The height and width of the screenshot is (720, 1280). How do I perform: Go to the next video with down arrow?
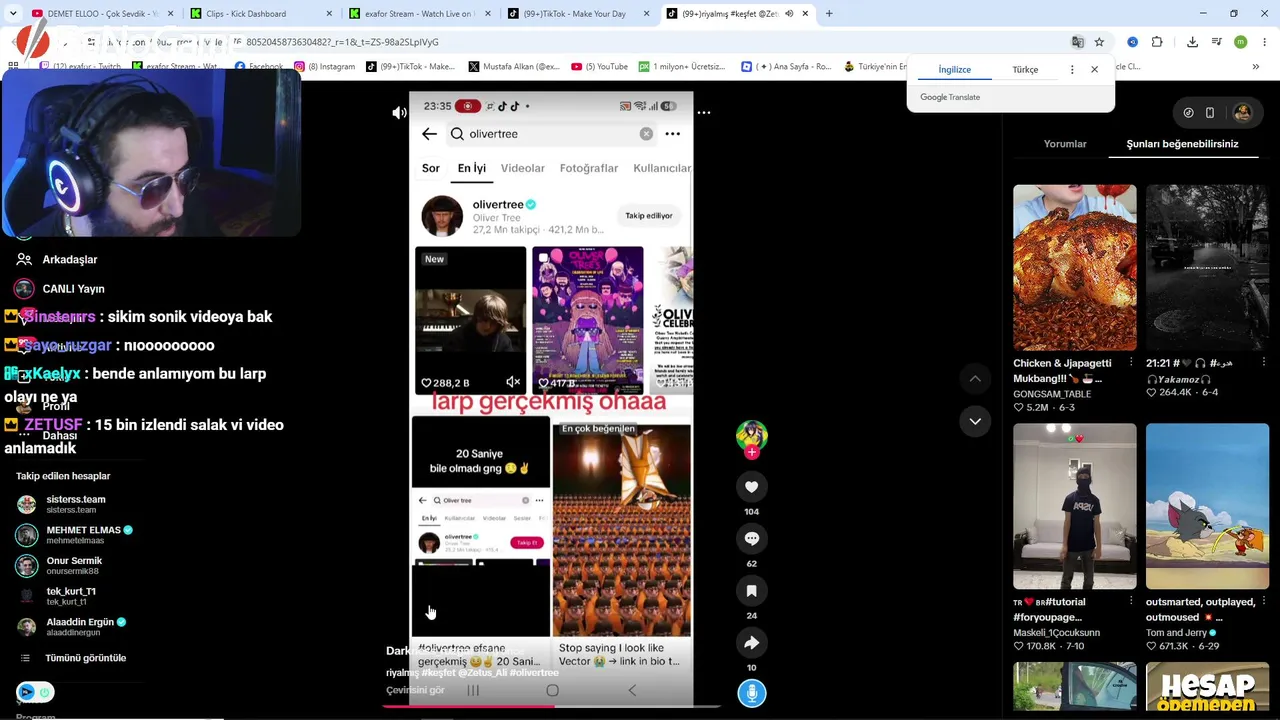pyautogui.click(x=975, y=421)
